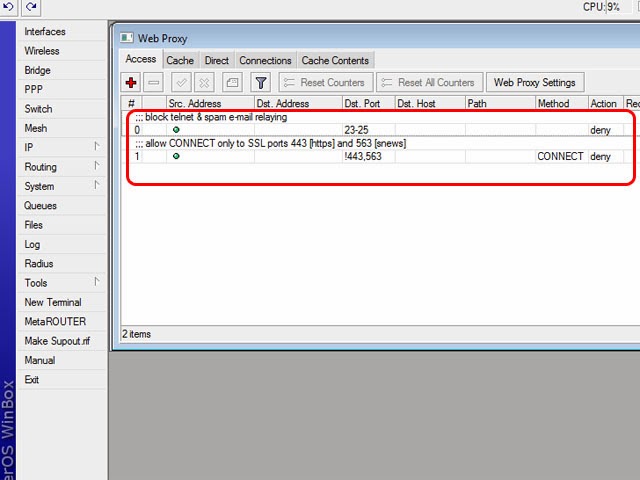This screenshot has height=480, width=640.
Task: Open the Manual entry
Action: pyautogui.click(x=61, y=360)
